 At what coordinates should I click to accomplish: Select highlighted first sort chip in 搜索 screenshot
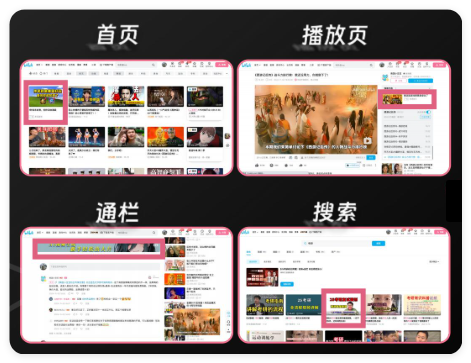tap(253, 262)
